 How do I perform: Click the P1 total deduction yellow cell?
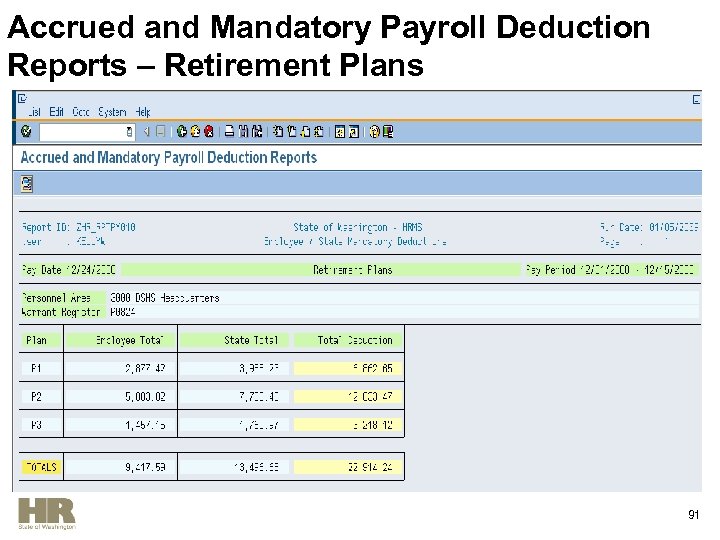click(x=348, y=368)
